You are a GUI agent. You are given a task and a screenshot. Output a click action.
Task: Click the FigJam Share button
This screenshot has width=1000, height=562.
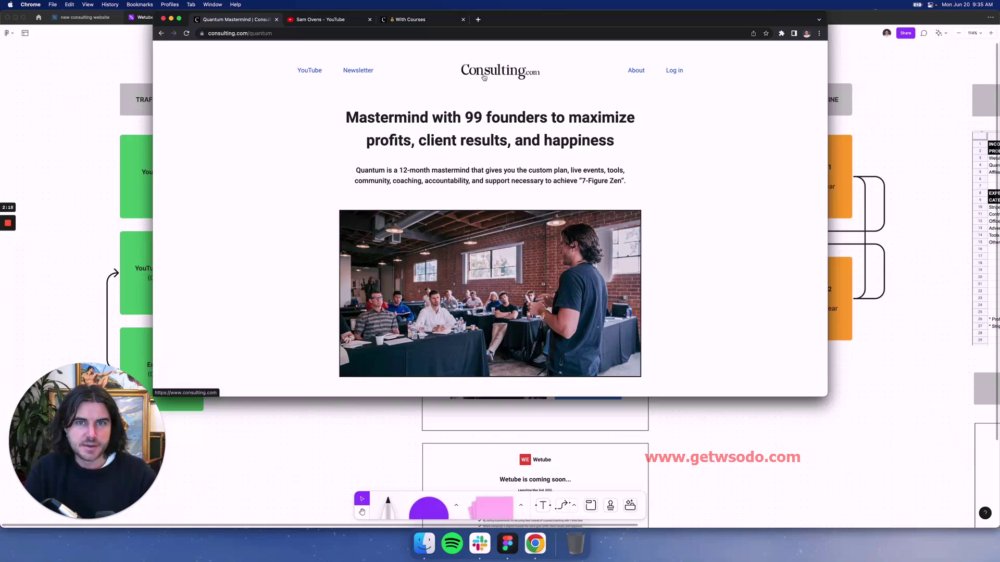(x=905, y=33)
